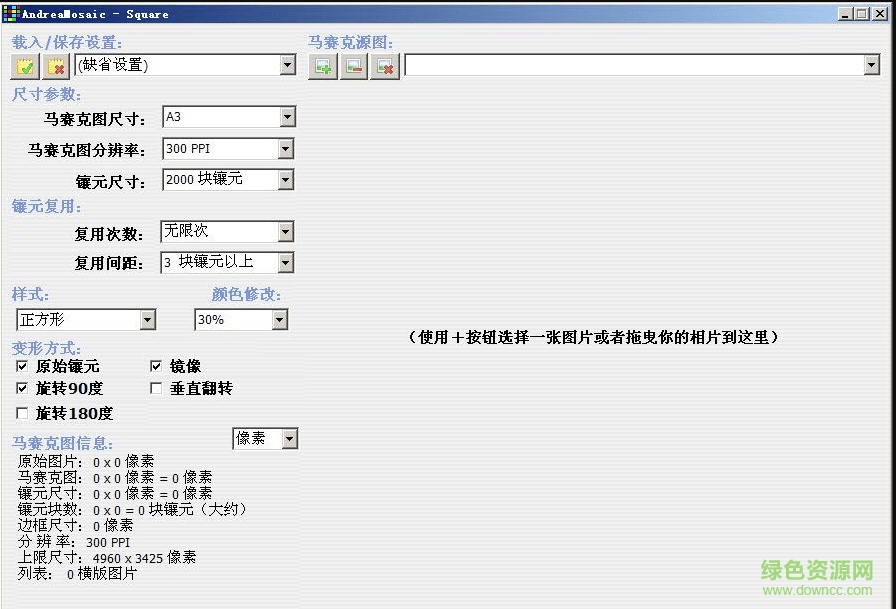Screen dimensions: 896x609
Task: Click the 镶元块数 info line
Action: (x=132, y=510)
